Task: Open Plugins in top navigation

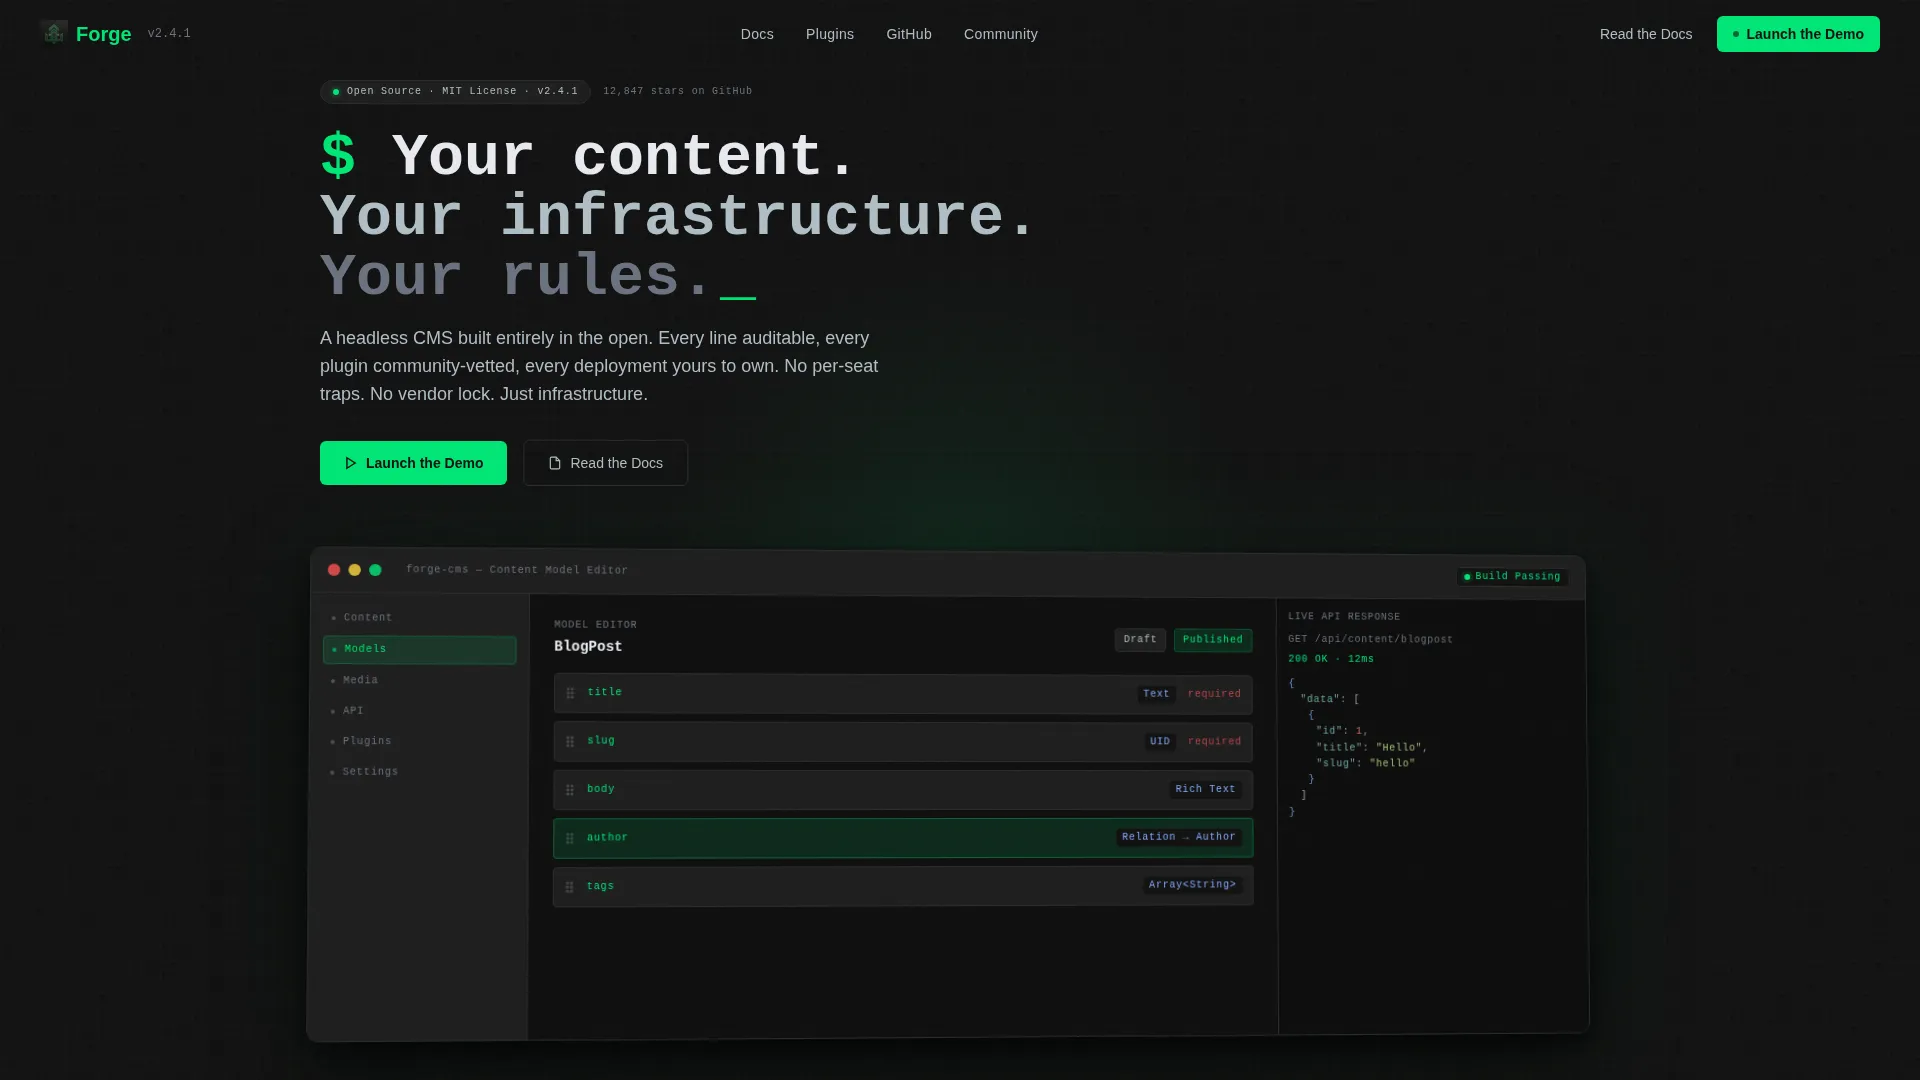Action: pos(830,34)
